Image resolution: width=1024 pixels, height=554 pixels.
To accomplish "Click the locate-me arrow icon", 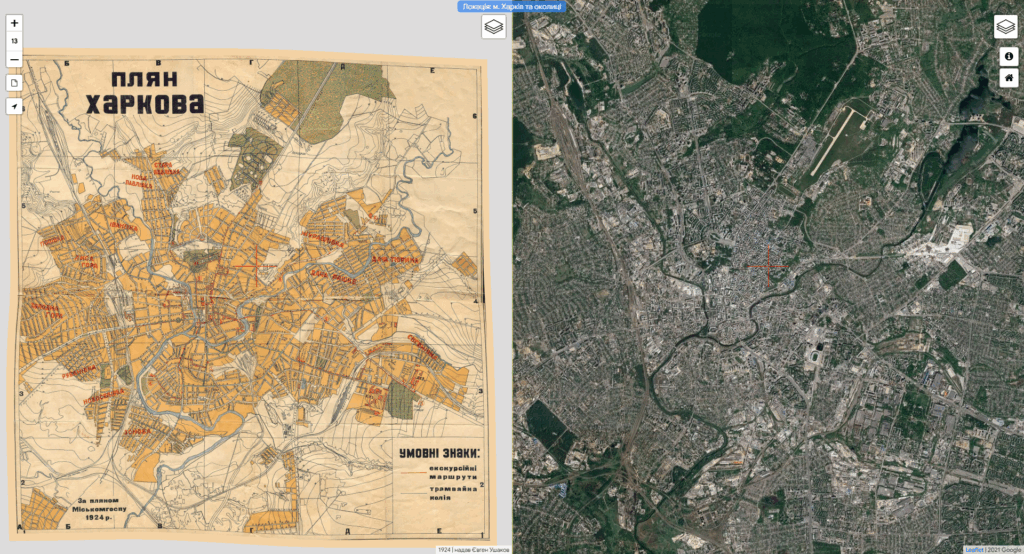I will click(14, 106).
